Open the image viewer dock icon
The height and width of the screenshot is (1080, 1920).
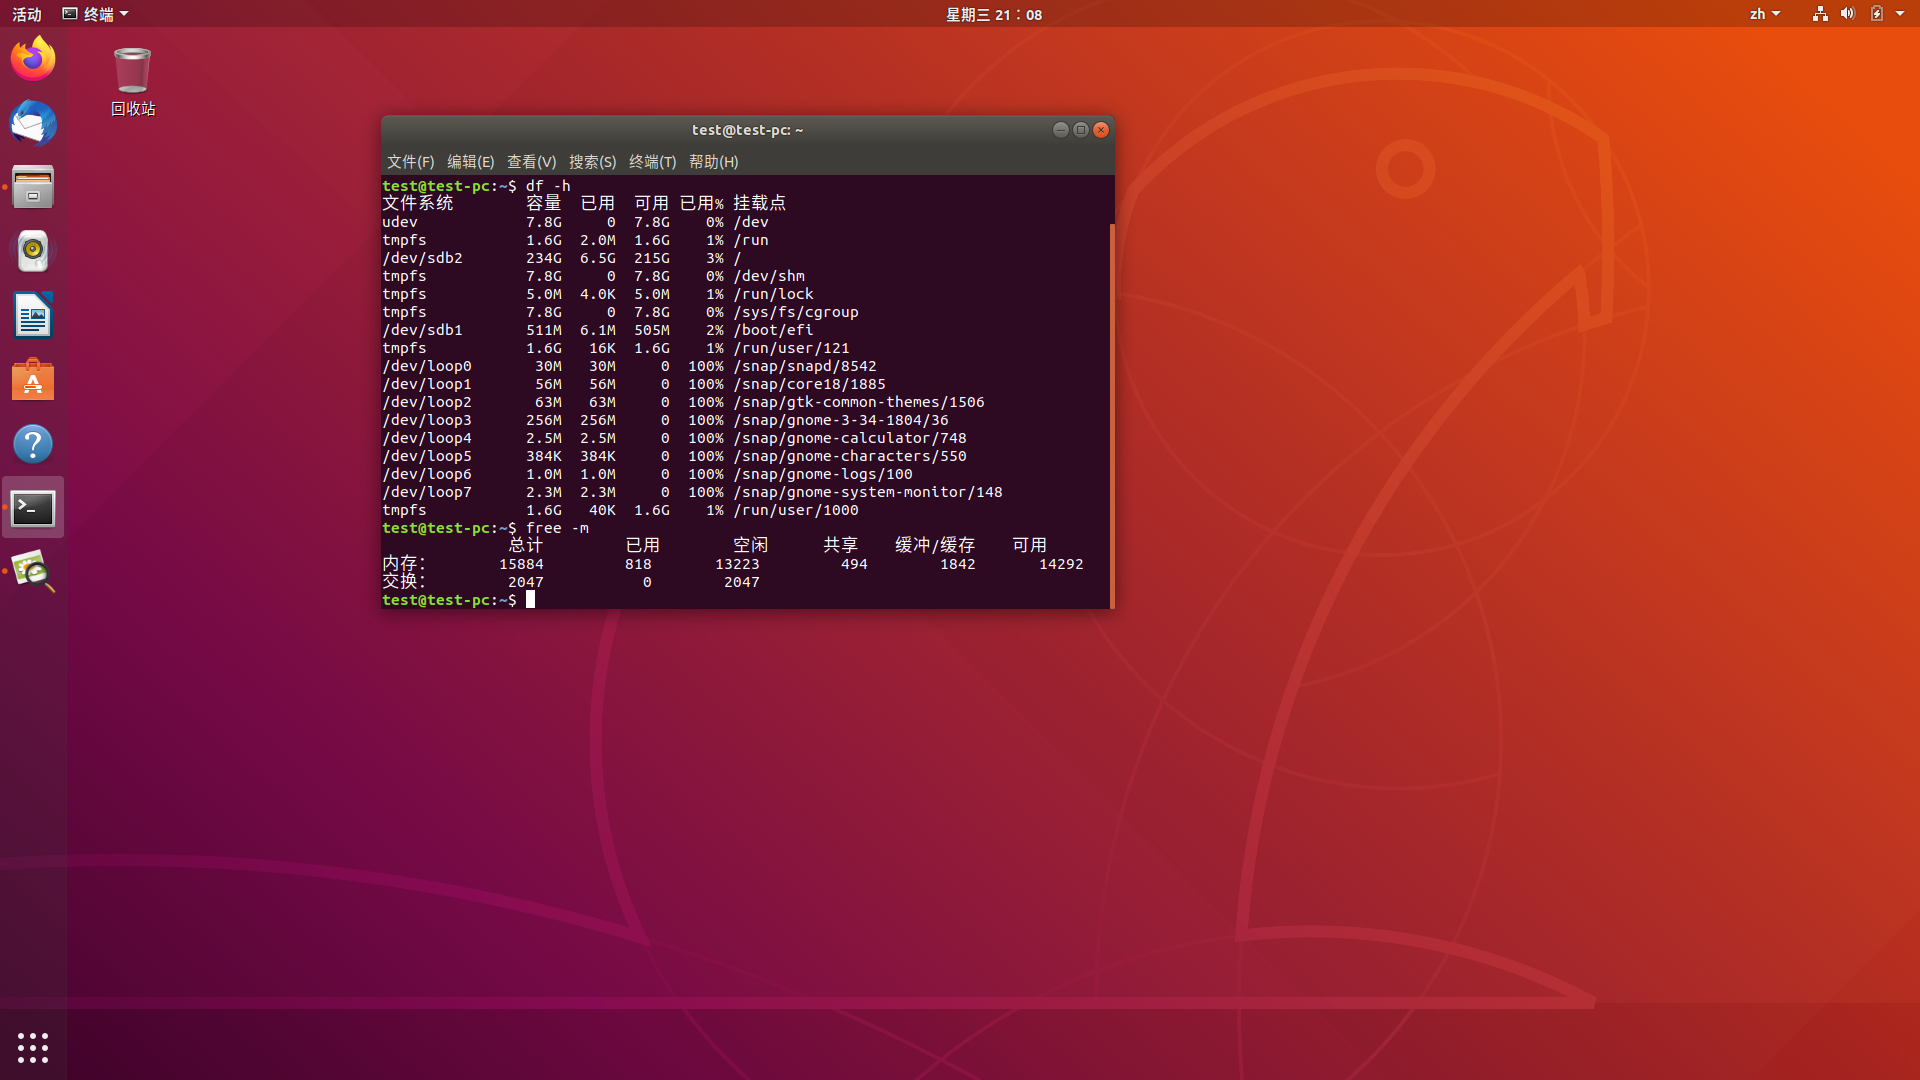pyautogui.click(x=33, y=572)
